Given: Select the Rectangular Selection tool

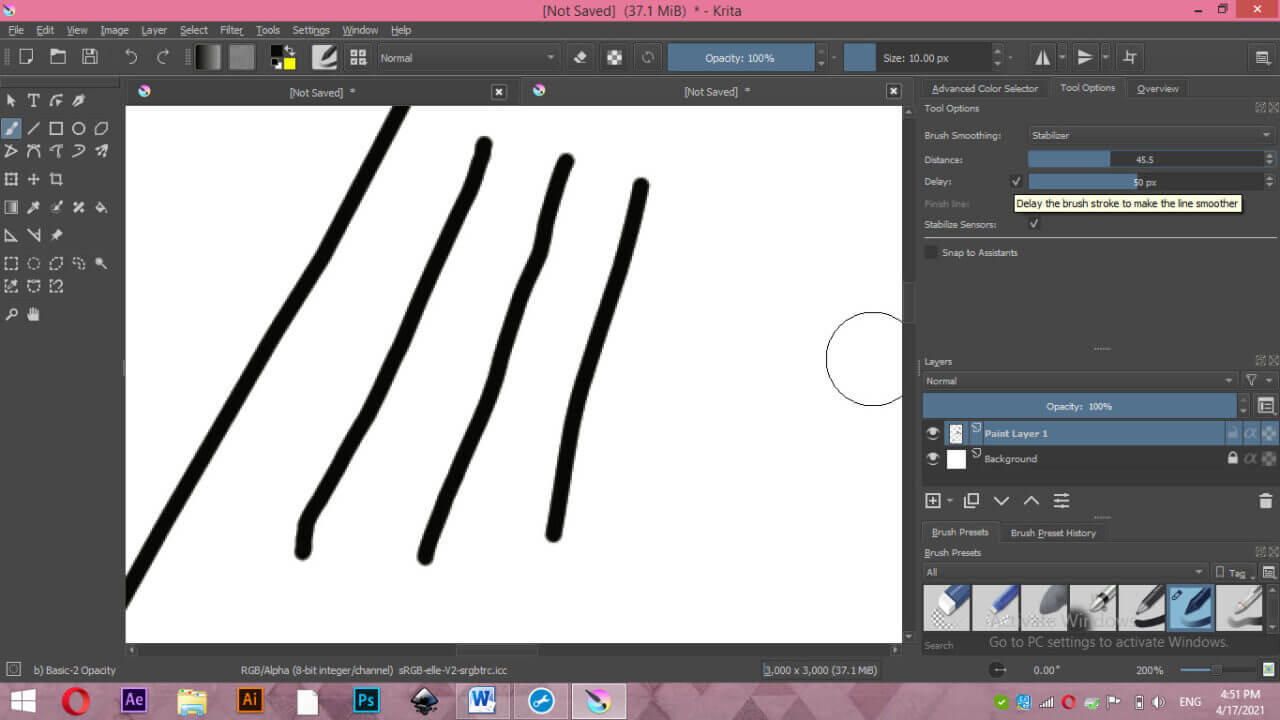Looking at the screenshot, I should click(11, 263).
